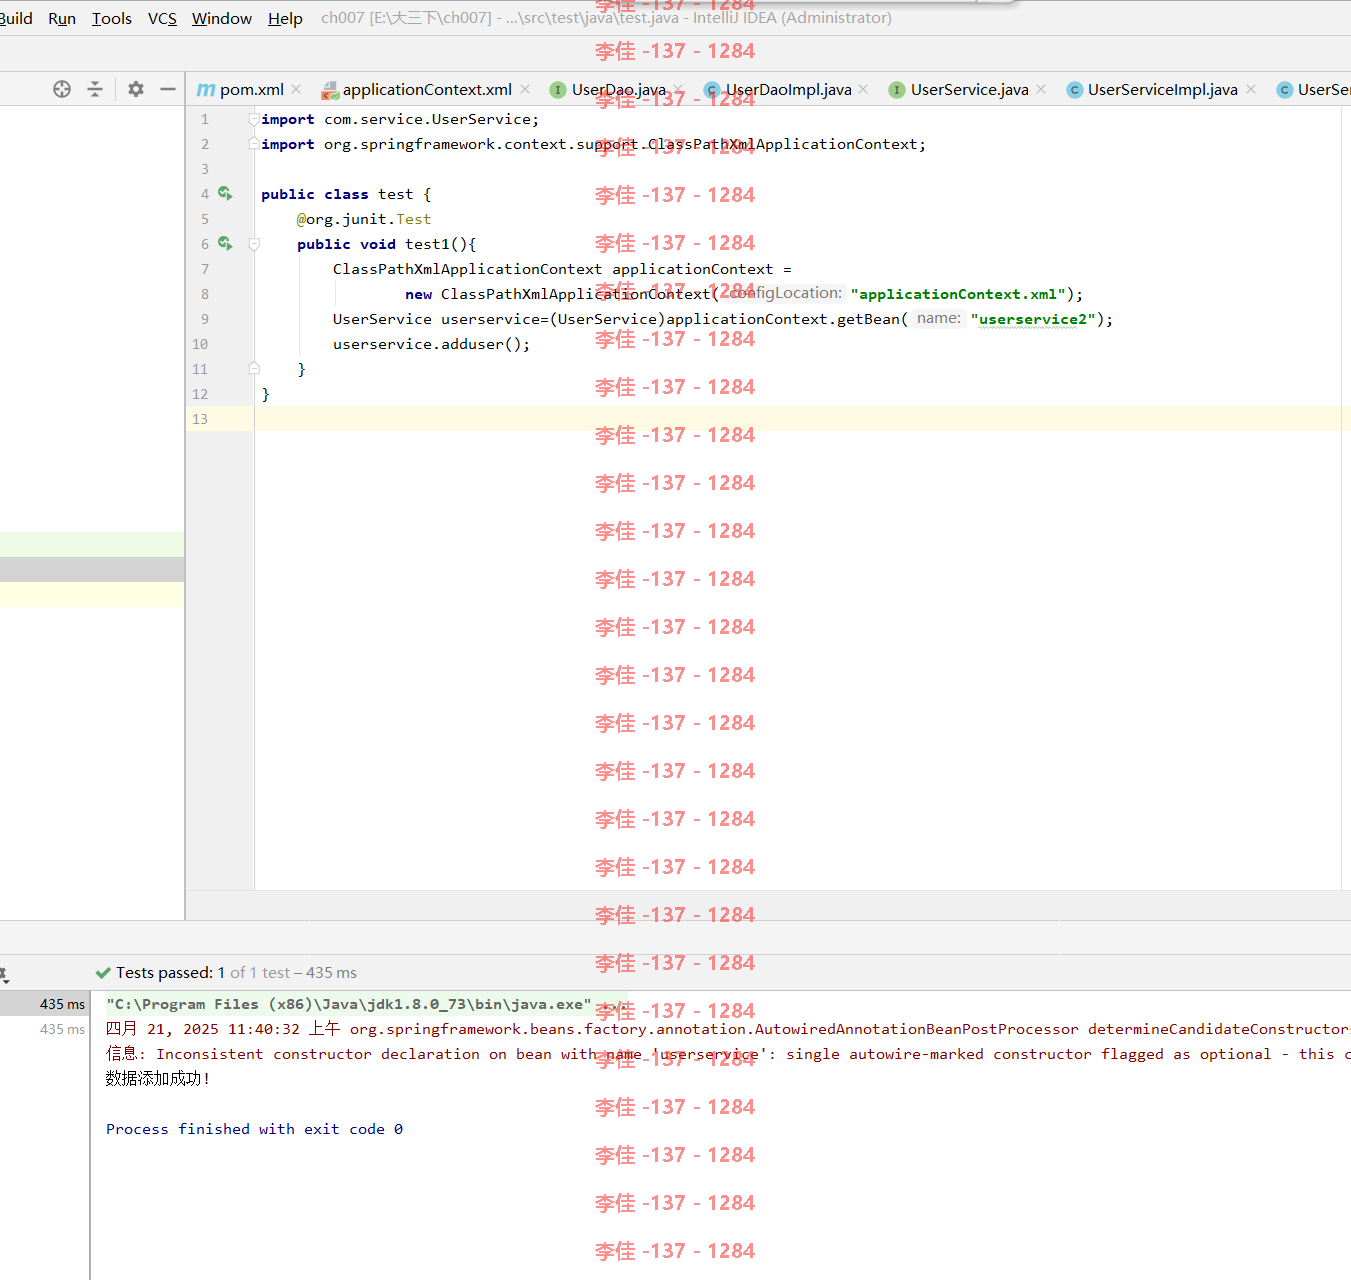Click the collapse all icon in project panel
Image resolution: width=1351 pixels, height=1280 pixels.
[95, 89]
